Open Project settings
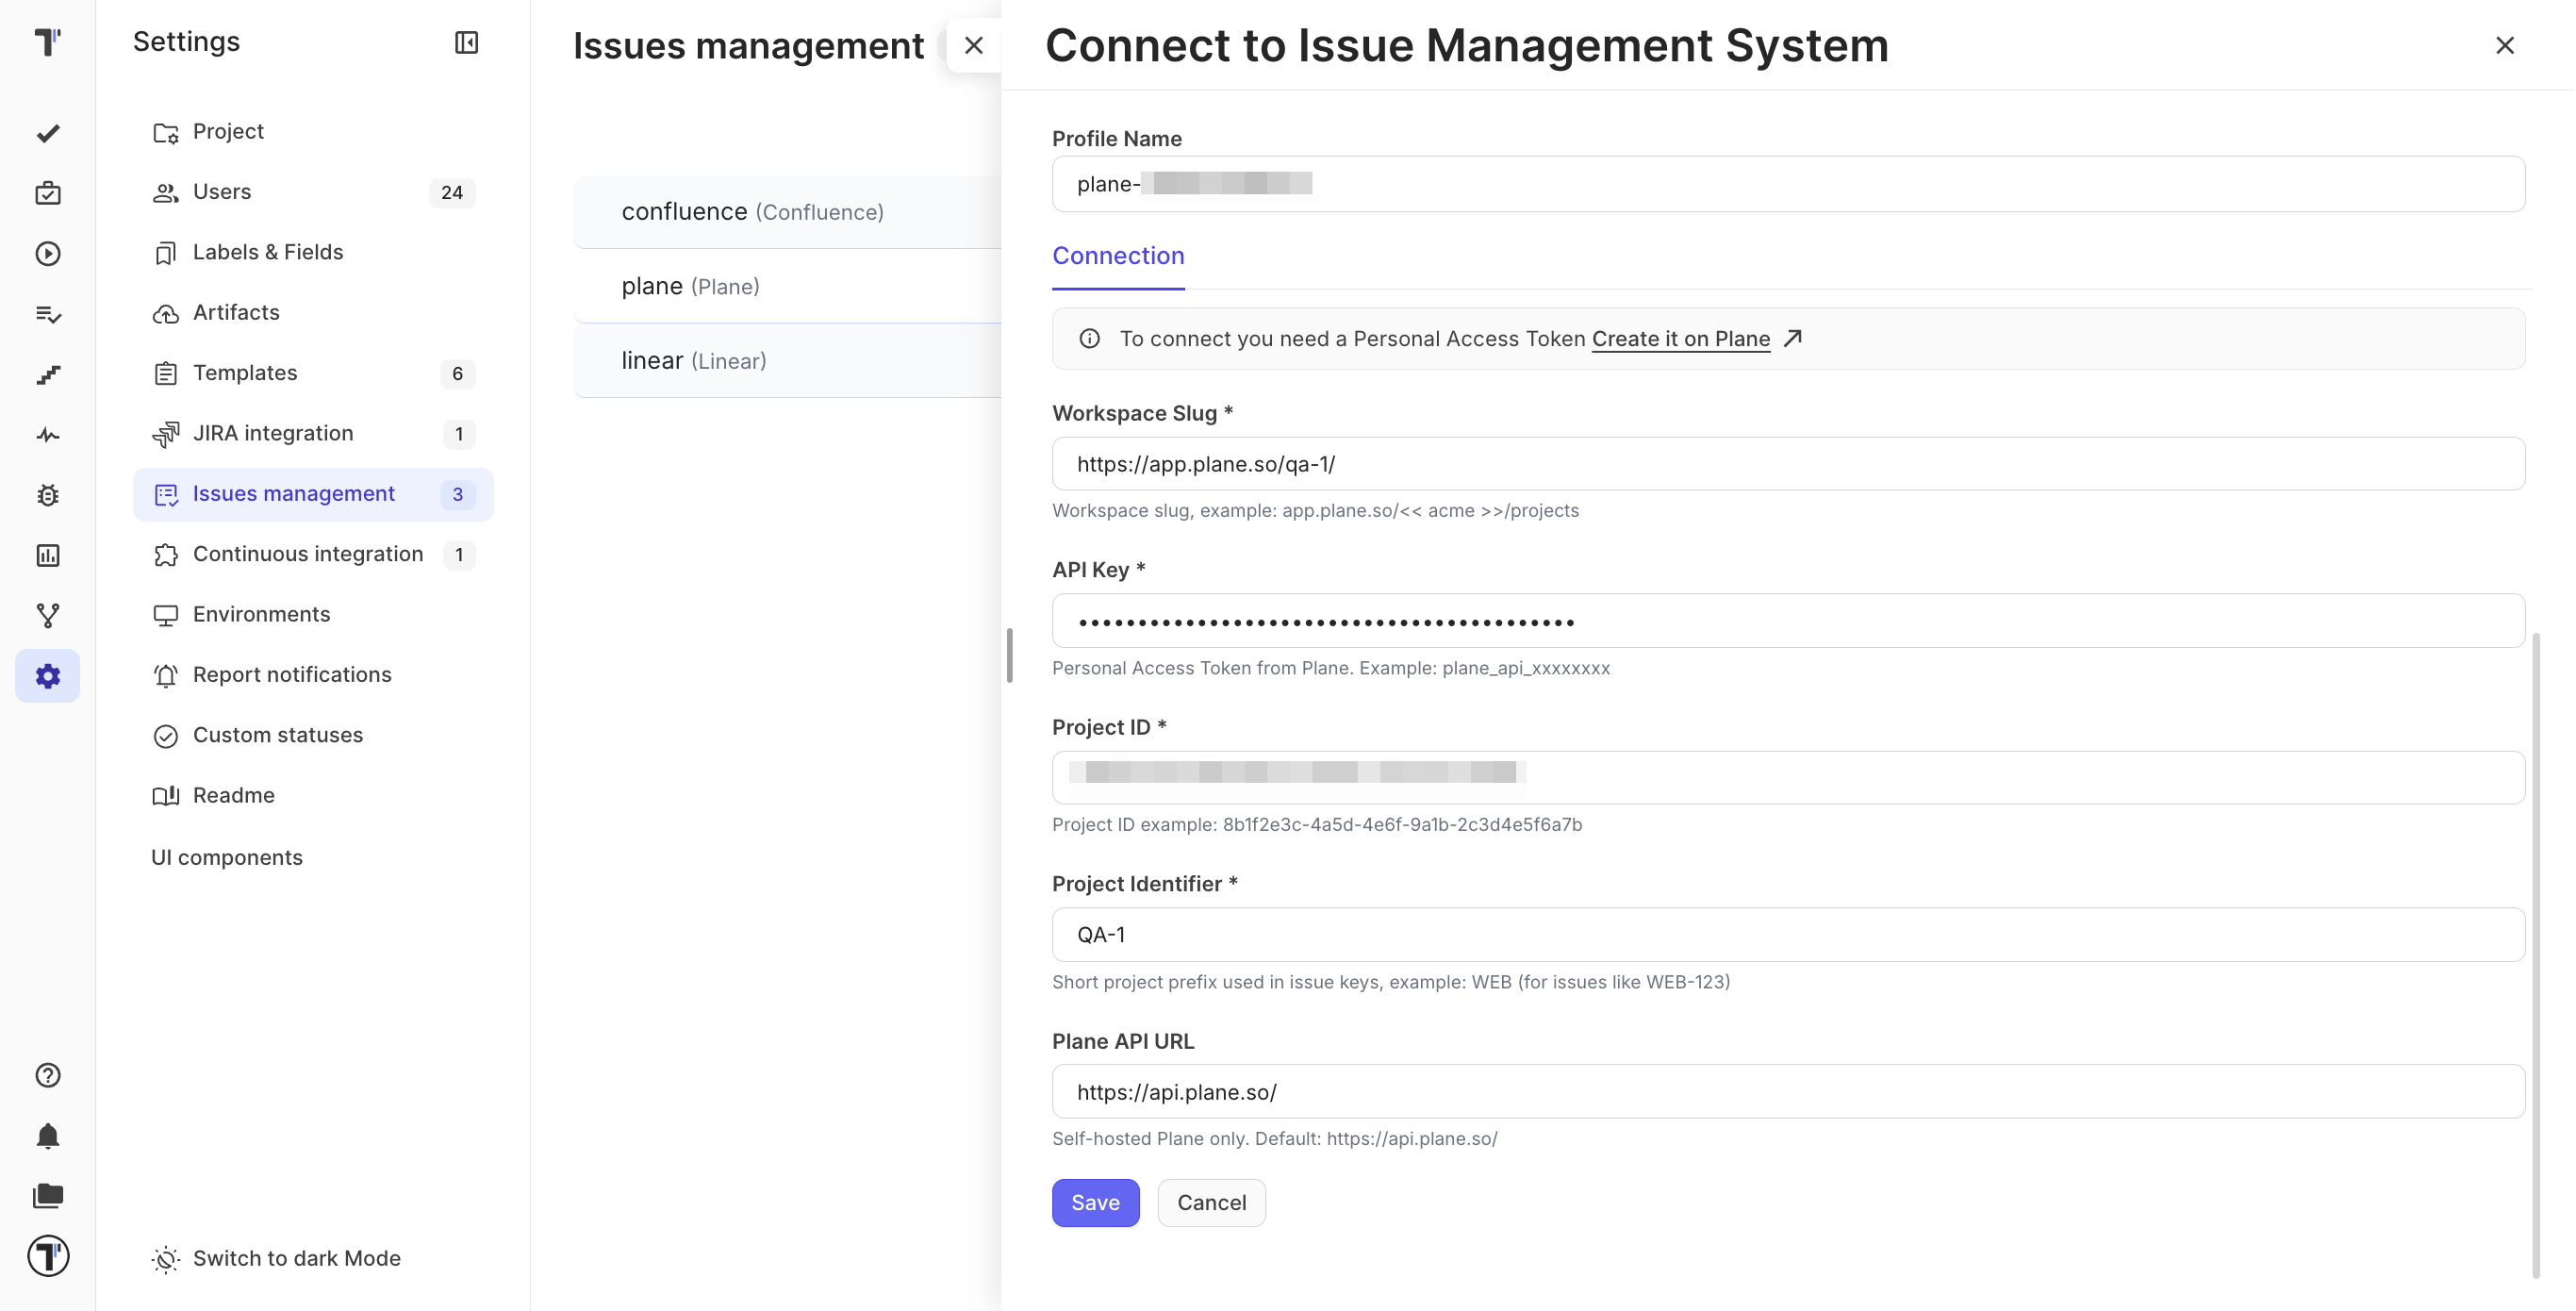 coord(313,132)
